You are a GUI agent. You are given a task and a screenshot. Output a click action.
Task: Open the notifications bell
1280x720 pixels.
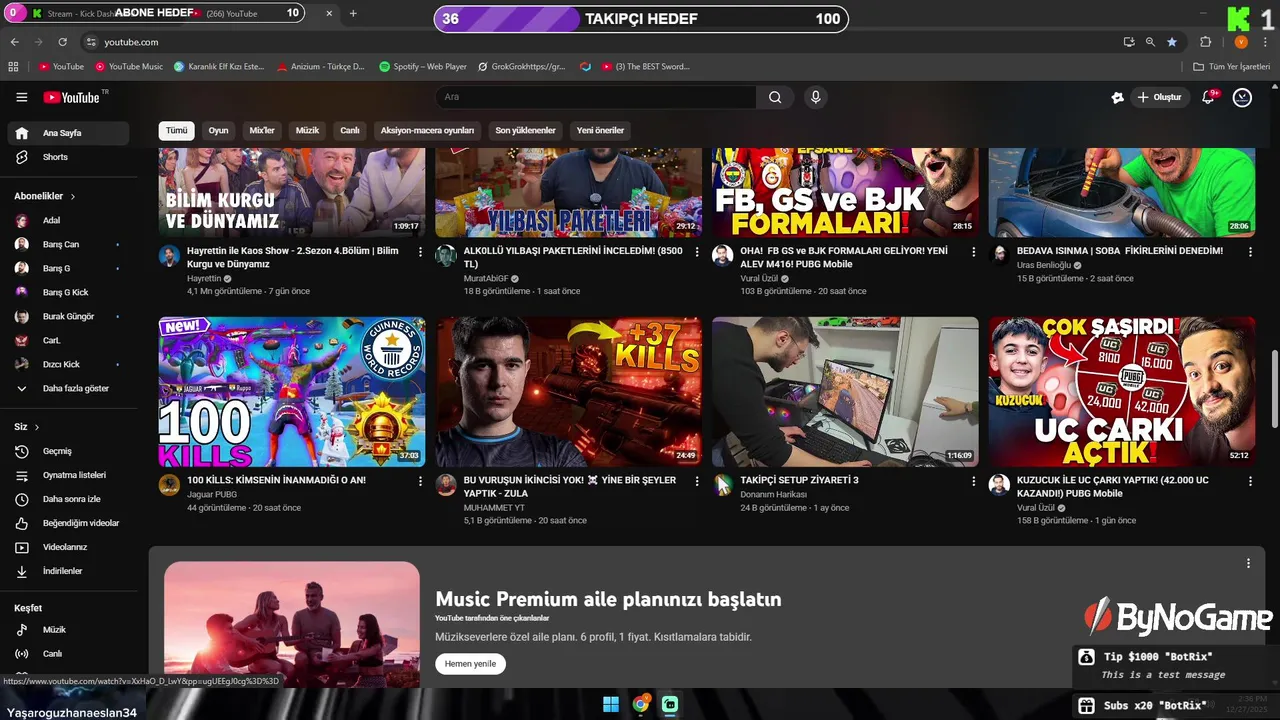coord(1208,97)
